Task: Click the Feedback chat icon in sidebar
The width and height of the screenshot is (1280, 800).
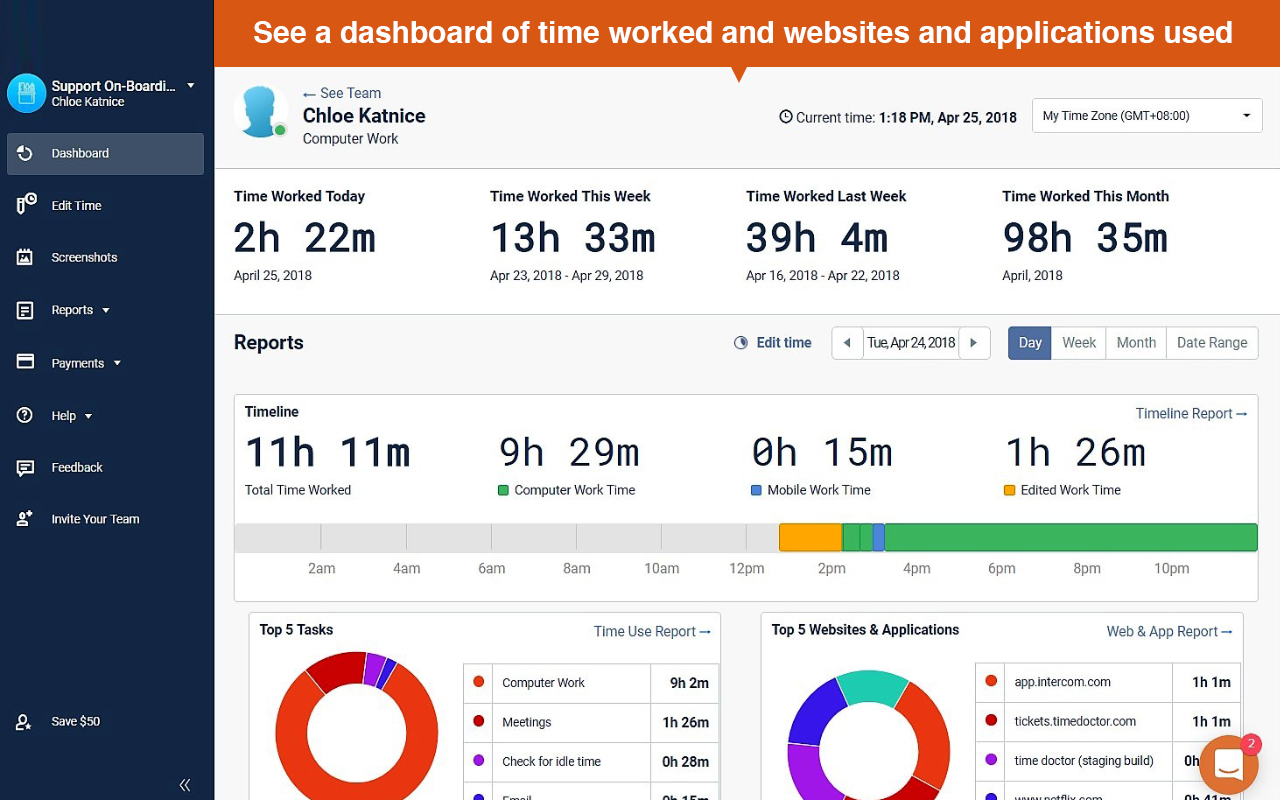Action: [x=26, y=467]
